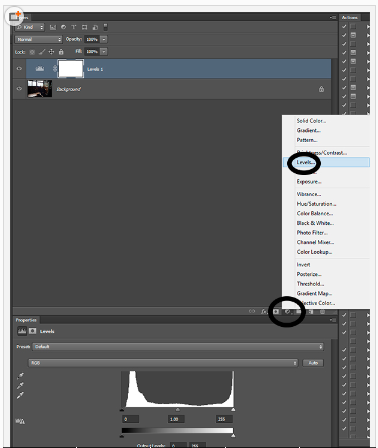The height and width of the screenshot is (448, 378).
Task: Click the chain link icon on Levels 1 layer
Action: point(55,69)
